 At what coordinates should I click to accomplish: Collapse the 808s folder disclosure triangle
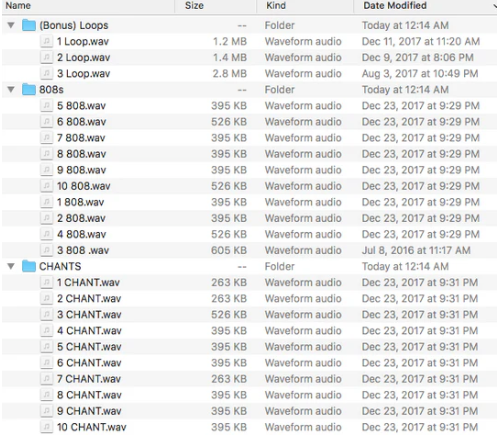tap(11, 90)
